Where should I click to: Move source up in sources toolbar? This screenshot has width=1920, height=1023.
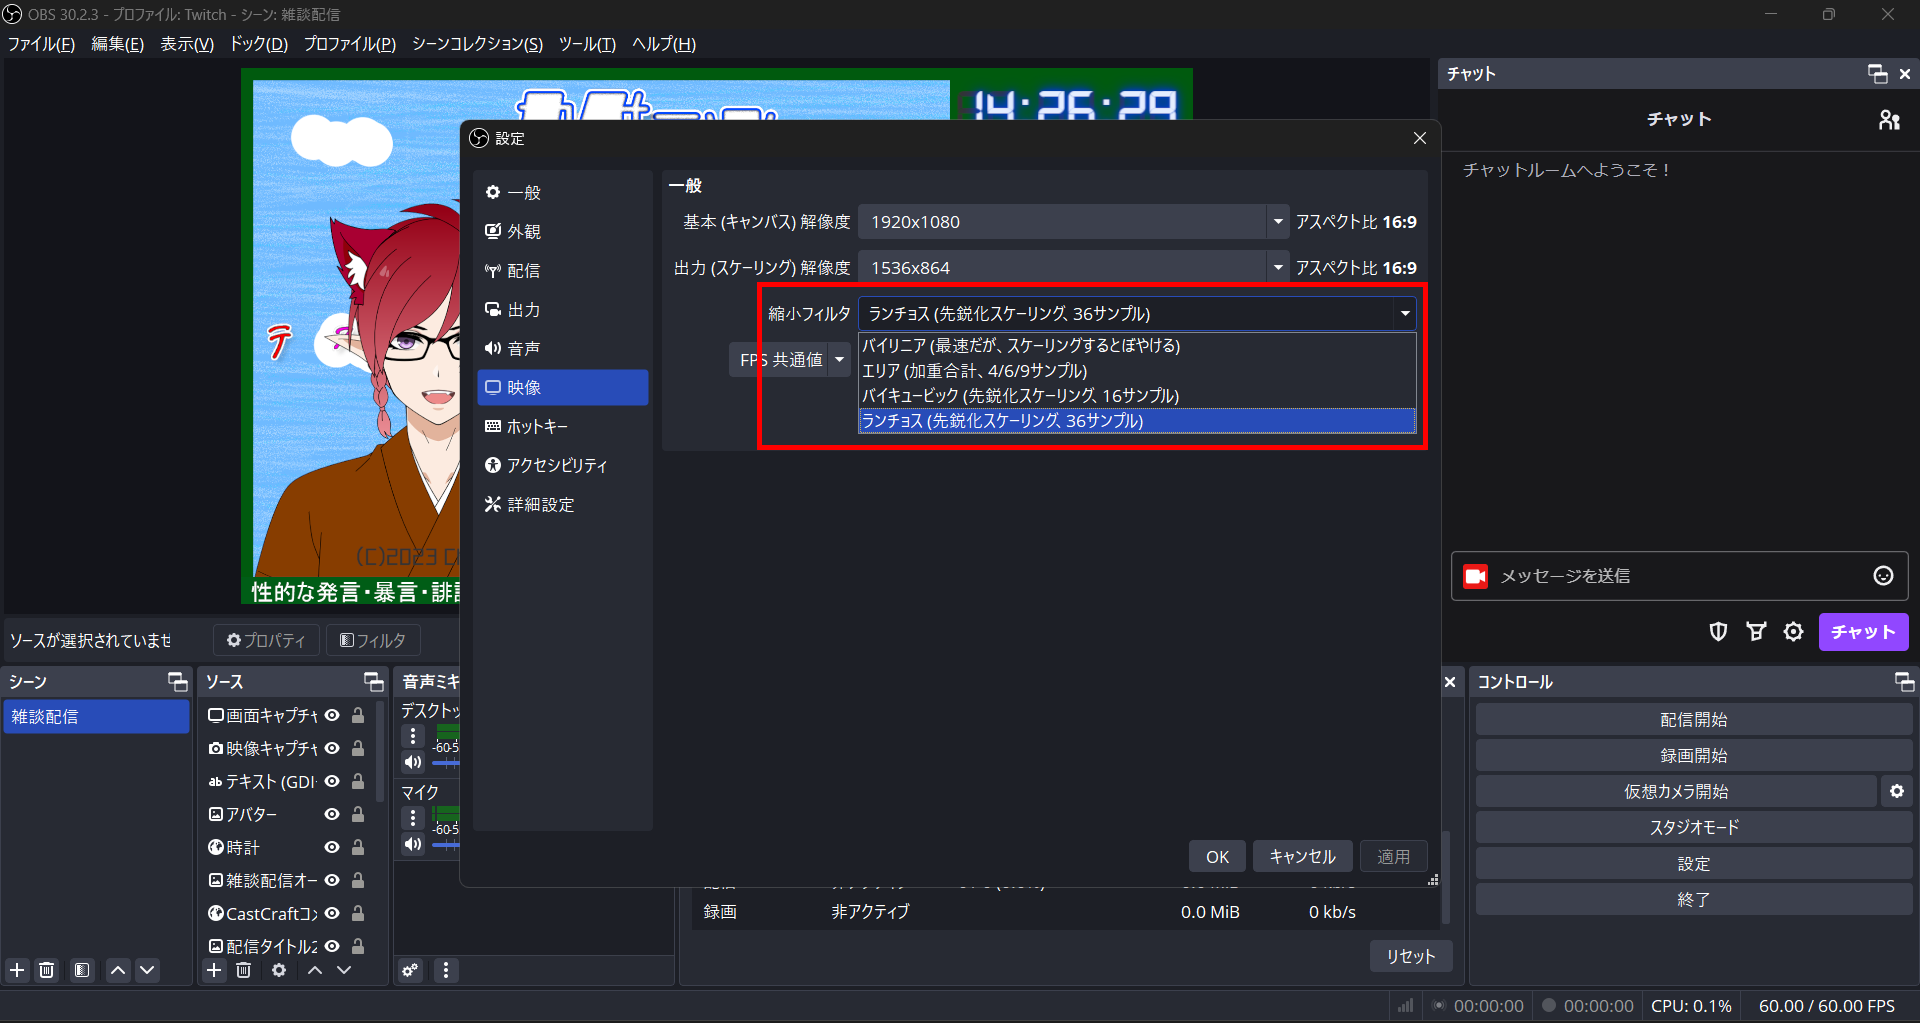tap(315, 970)
